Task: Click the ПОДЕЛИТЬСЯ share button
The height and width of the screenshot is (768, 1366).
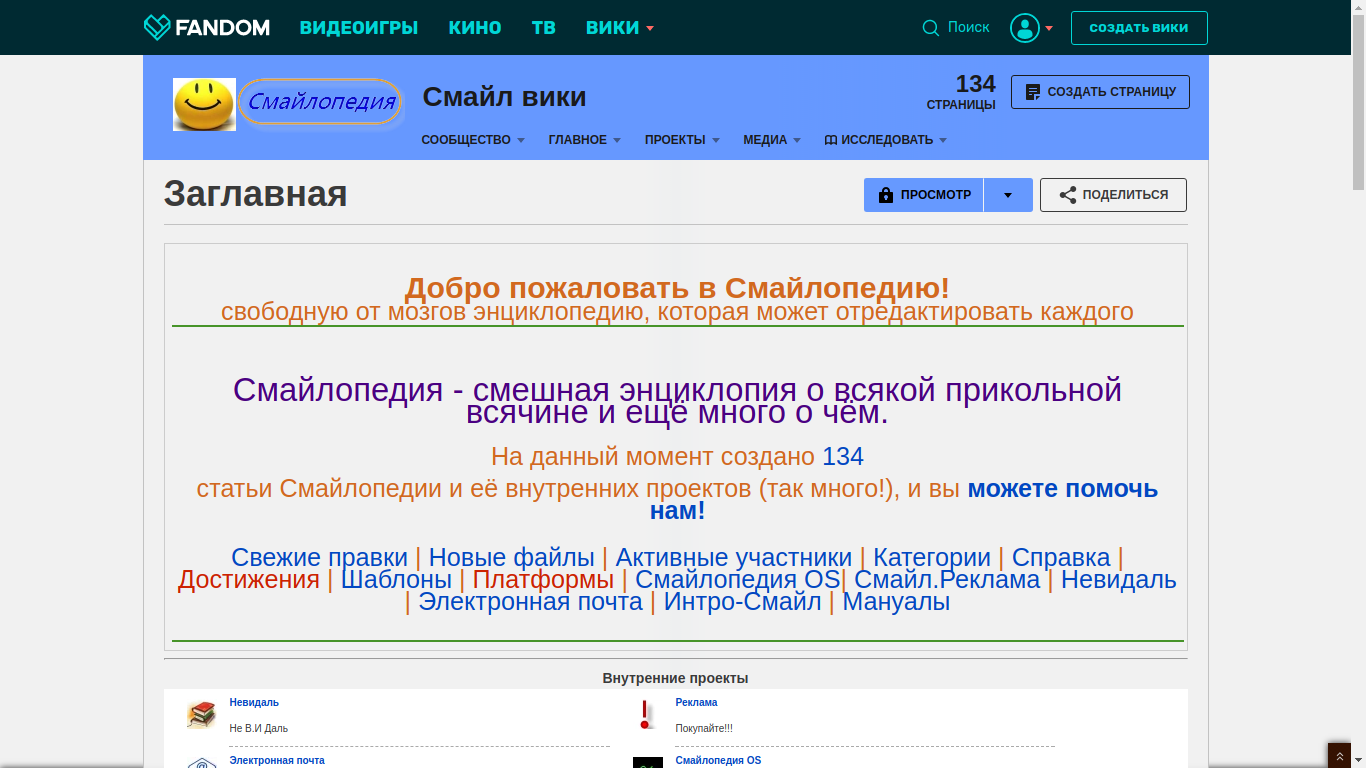Action: click(x=1113, y=195)
